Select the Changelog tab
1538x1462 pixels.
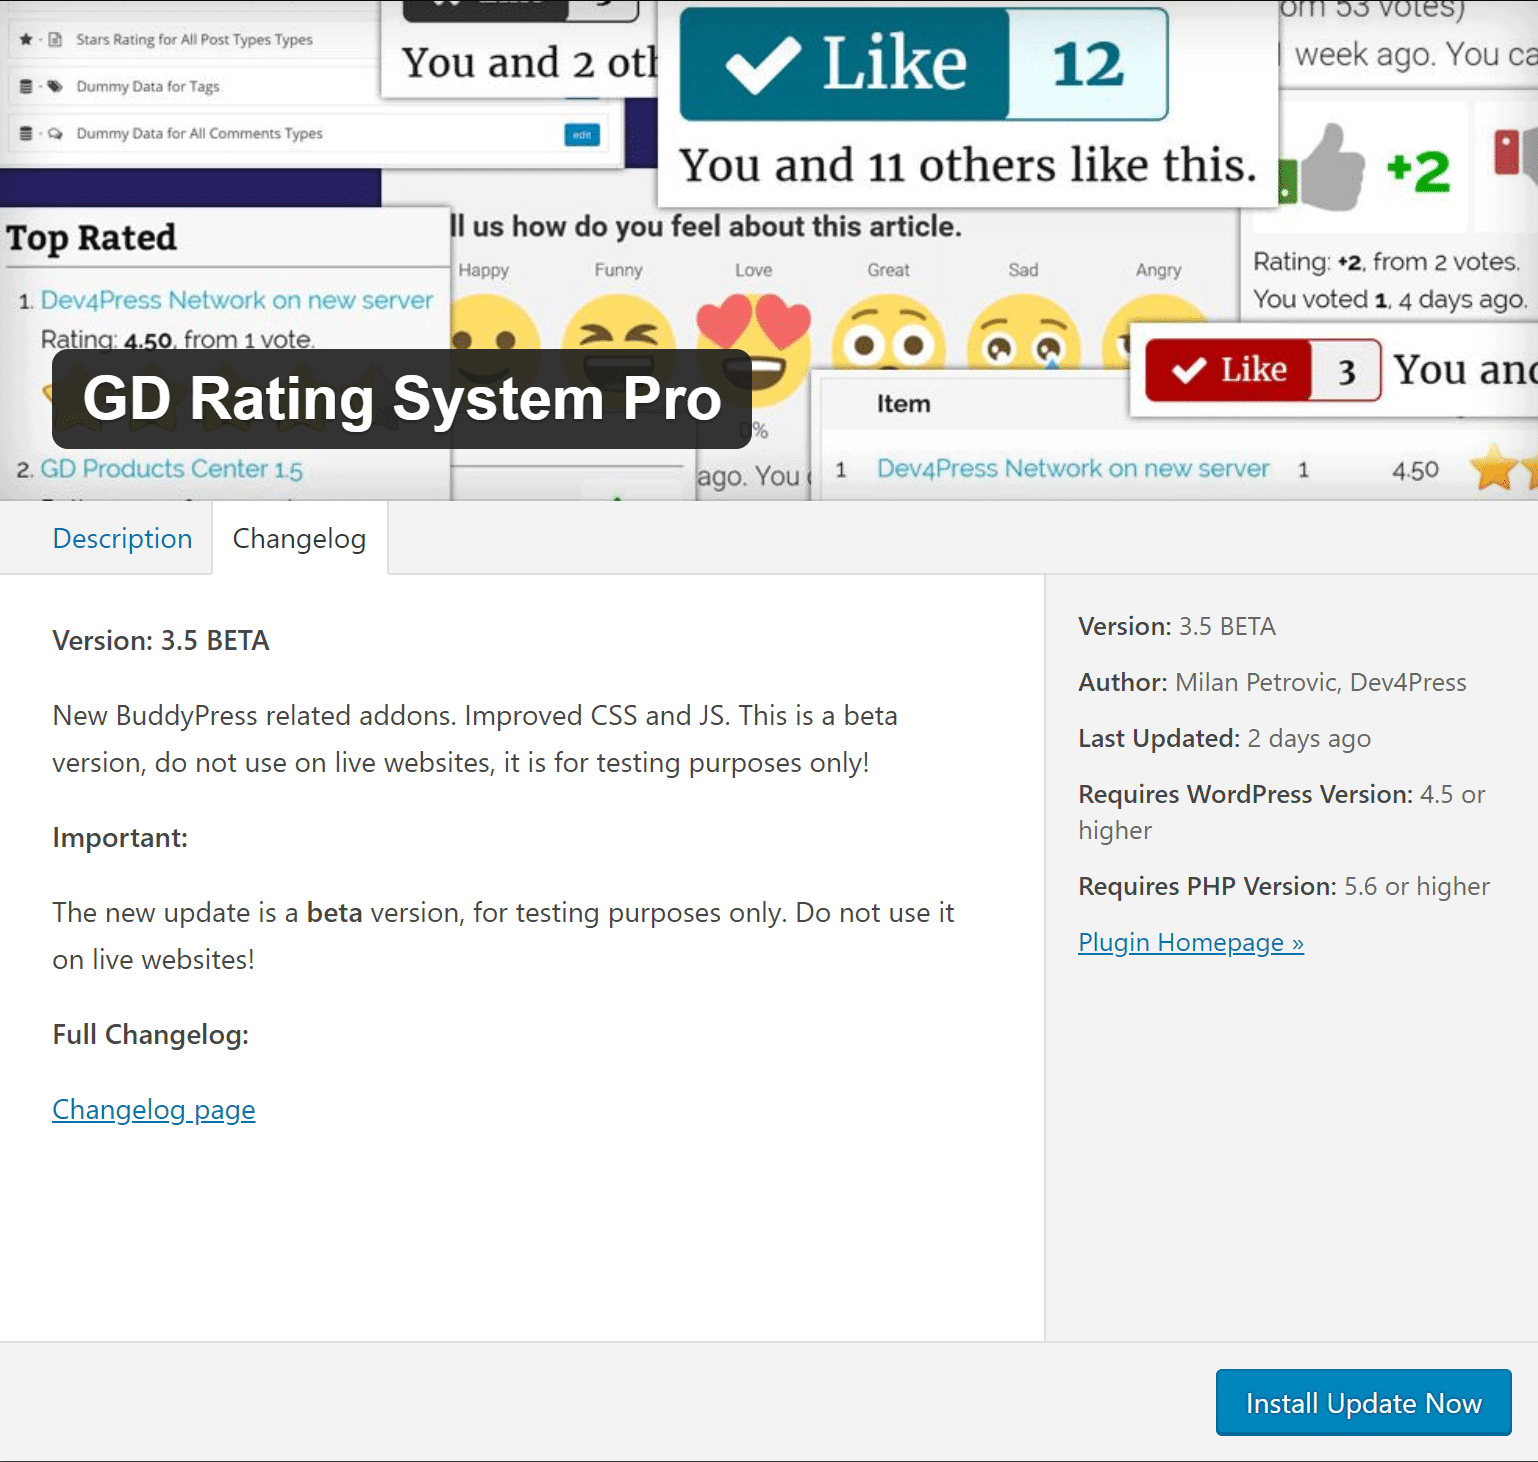tap(299, 538)
